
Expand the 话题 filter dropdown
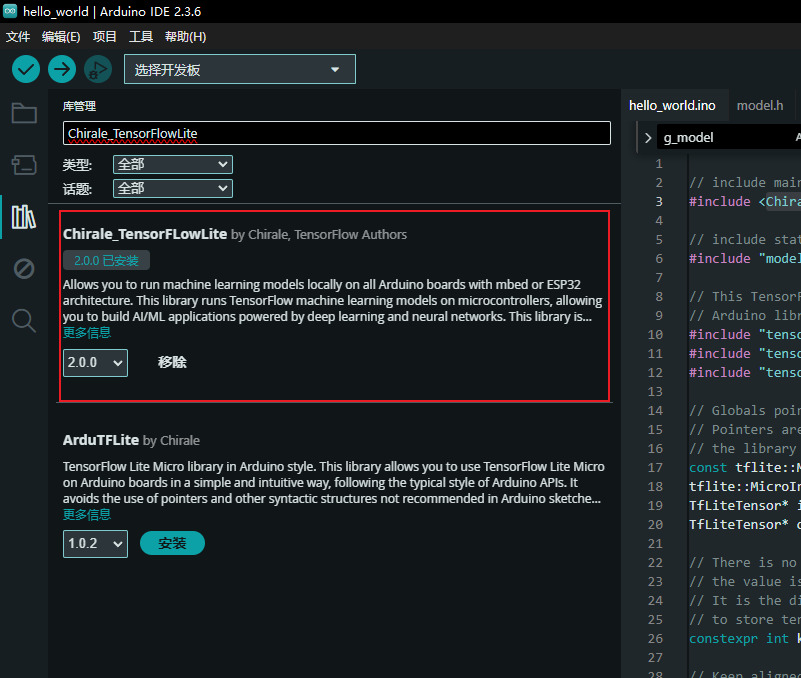pos(172,188)
